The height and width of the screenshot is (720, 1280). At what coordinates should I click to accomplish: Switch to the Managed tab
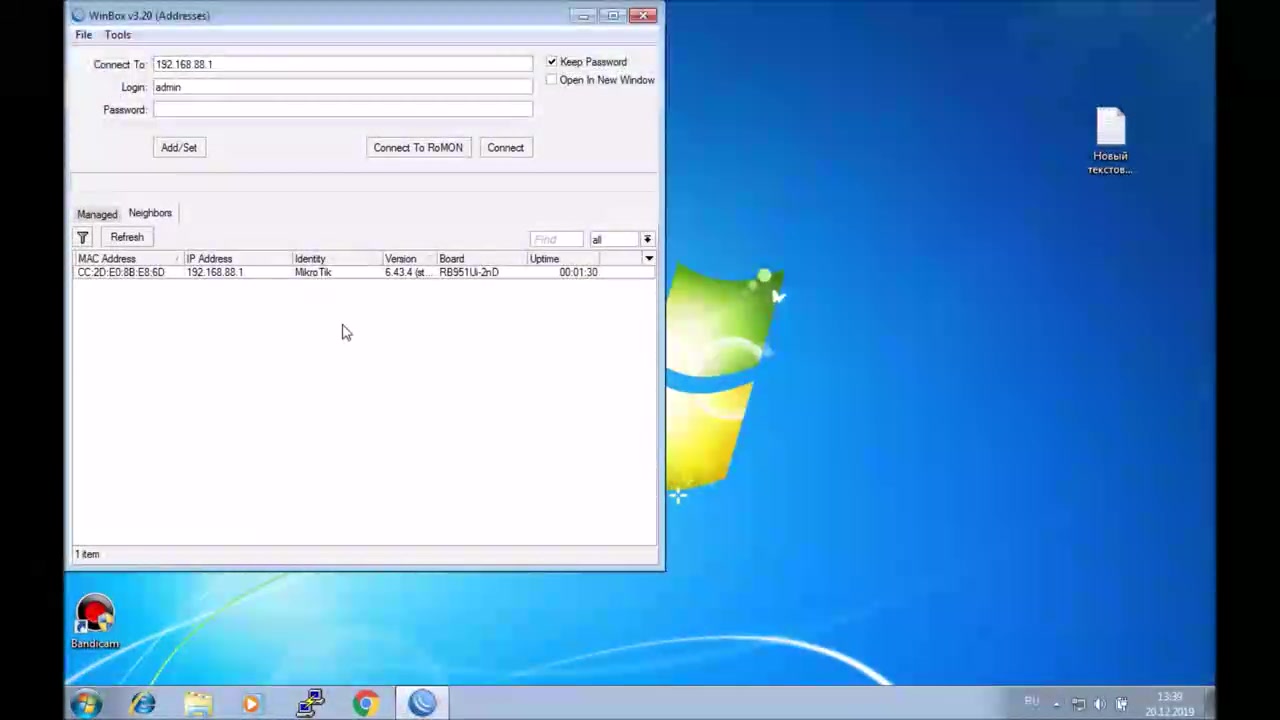point(97,214)
